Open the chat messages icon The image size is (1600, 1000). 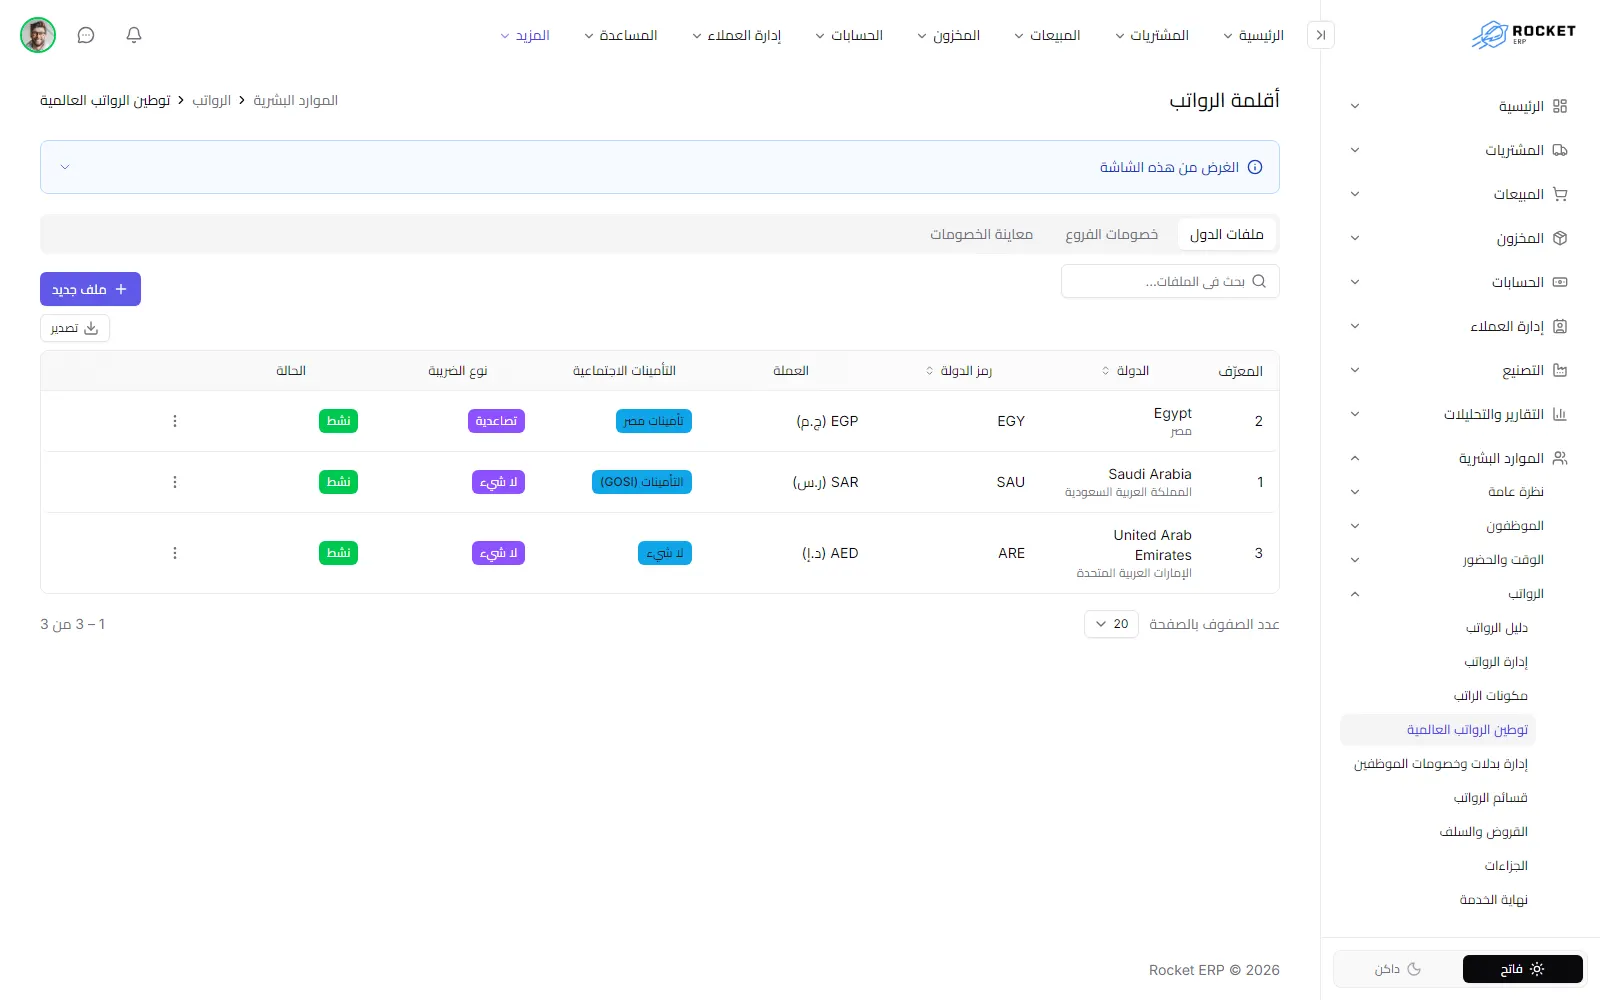coord(86,35)
